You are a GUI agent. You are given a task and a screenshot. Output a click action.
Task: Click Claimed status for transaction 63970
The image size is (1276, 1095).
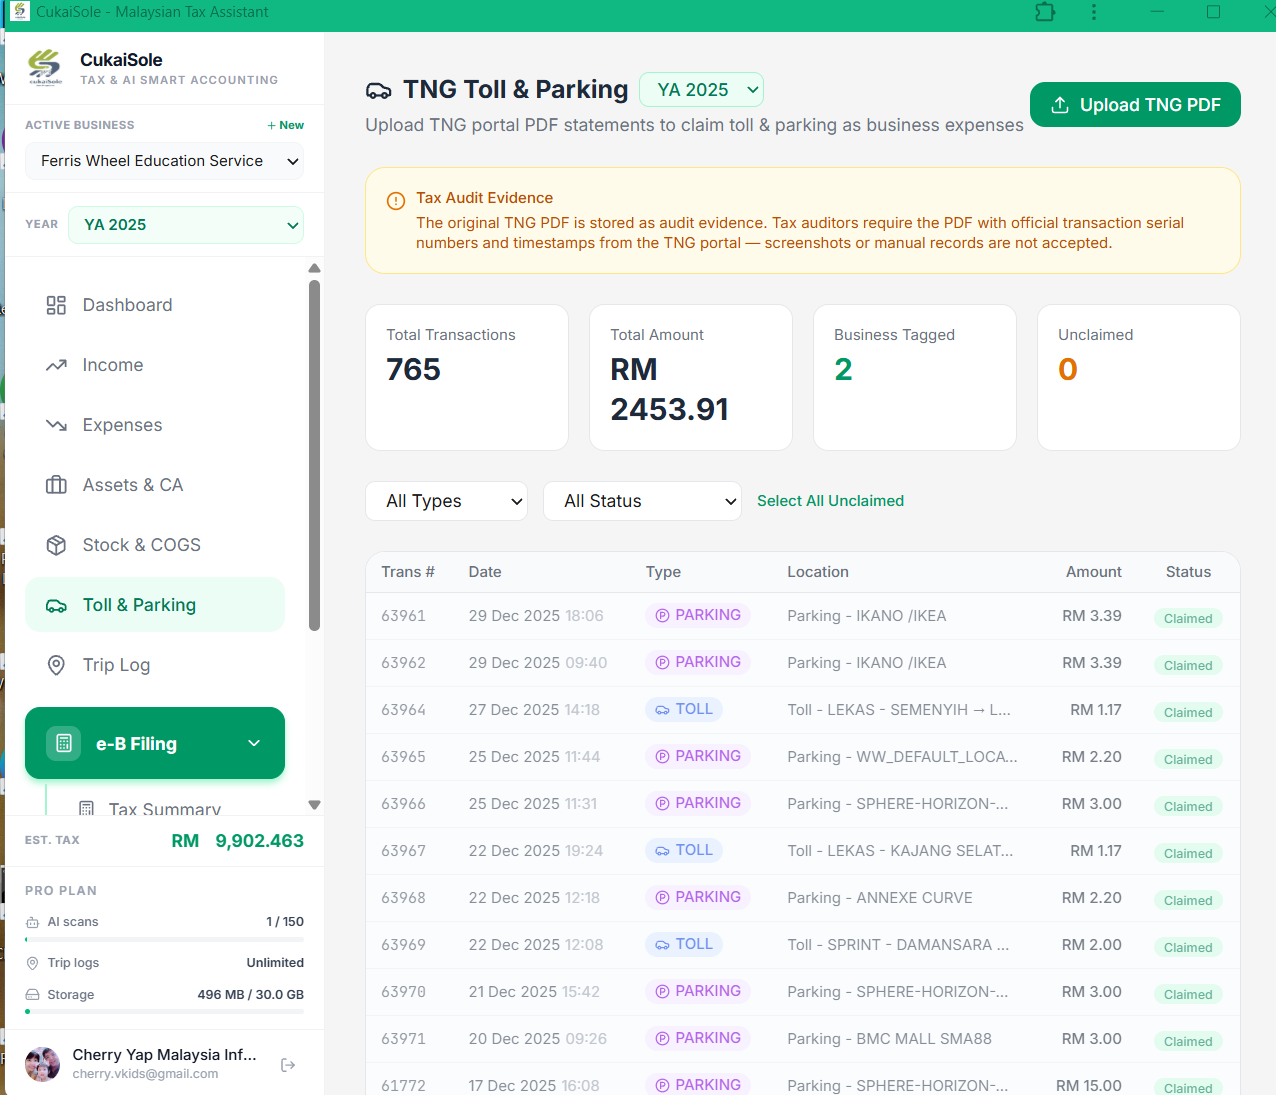pos(1188,994)
